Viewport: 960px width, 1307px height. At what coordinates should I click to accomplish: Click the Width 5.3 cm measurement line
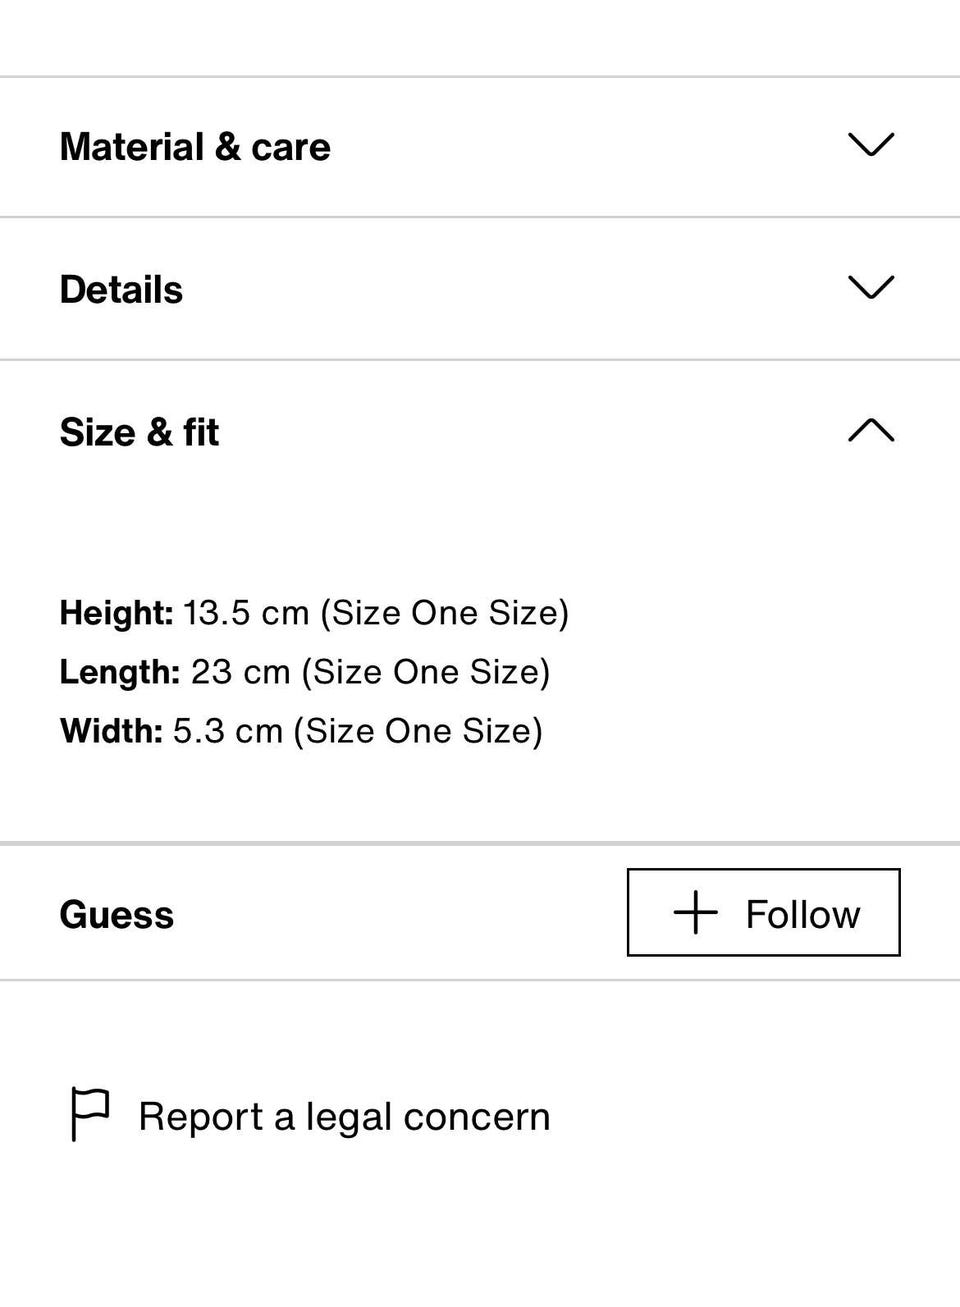pos(301,731)
